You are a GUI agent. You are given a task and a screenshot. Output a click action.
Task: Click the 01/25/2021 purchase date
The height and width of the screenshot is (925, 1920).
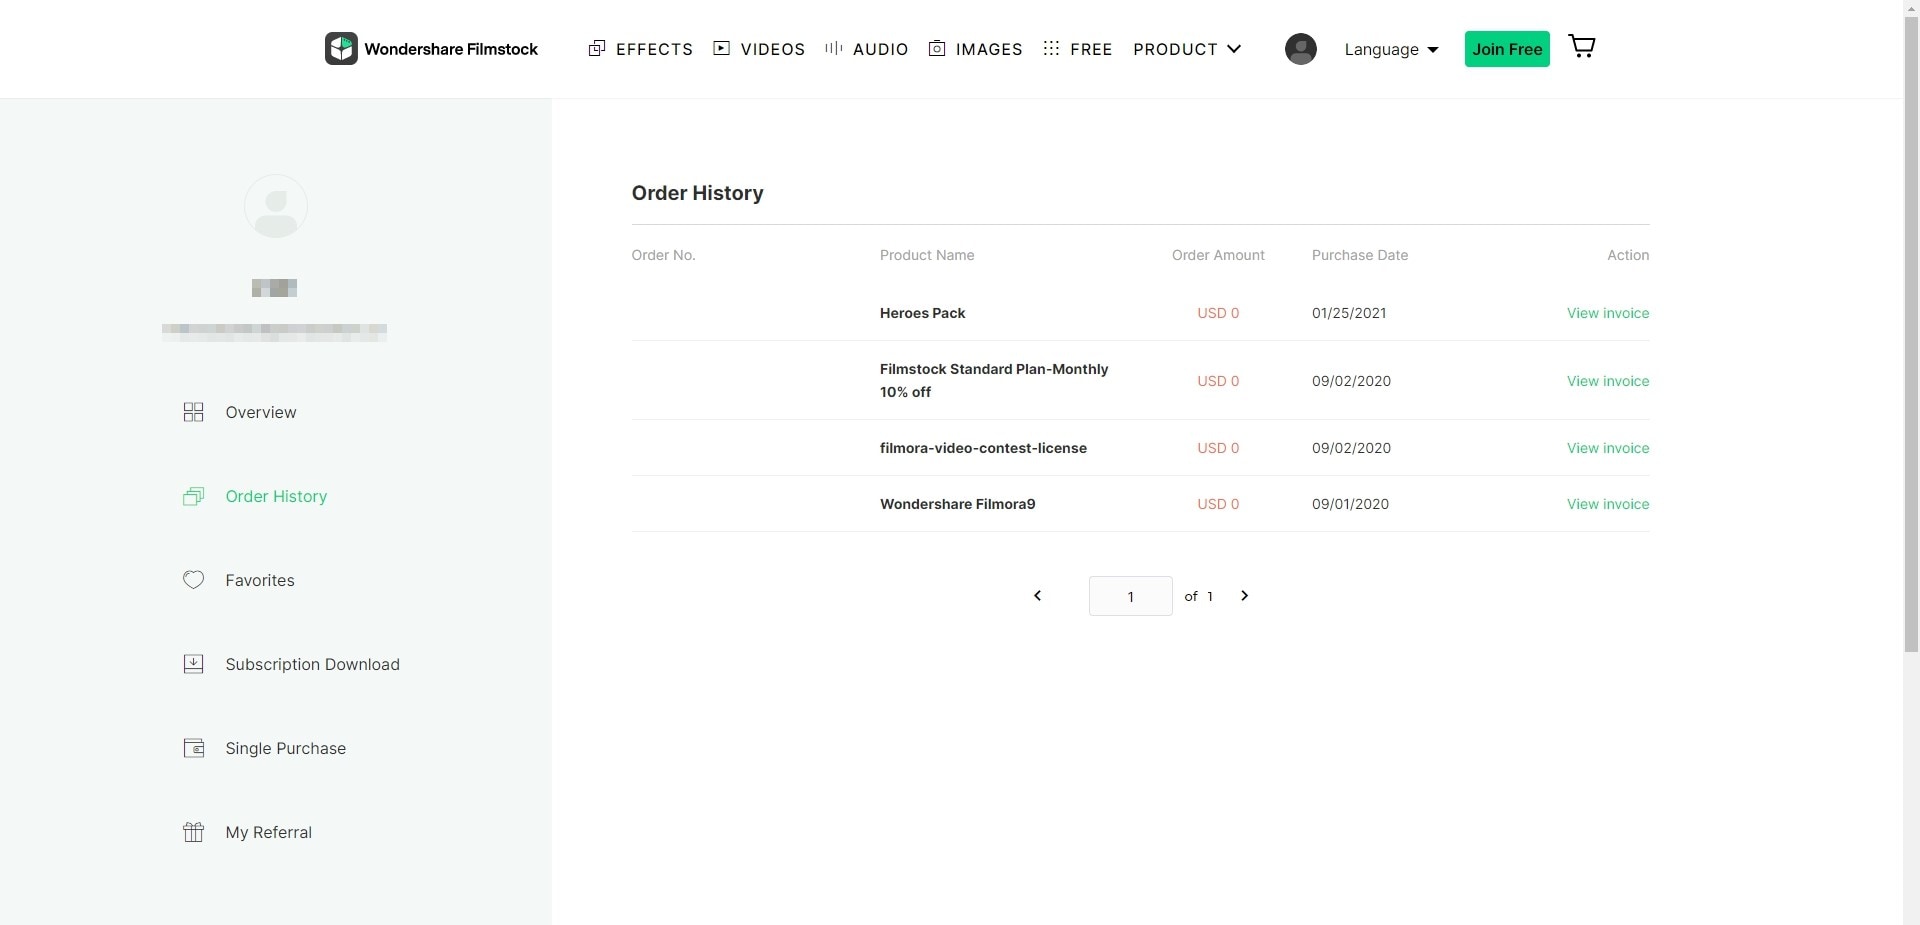[x=1349, y=313]
